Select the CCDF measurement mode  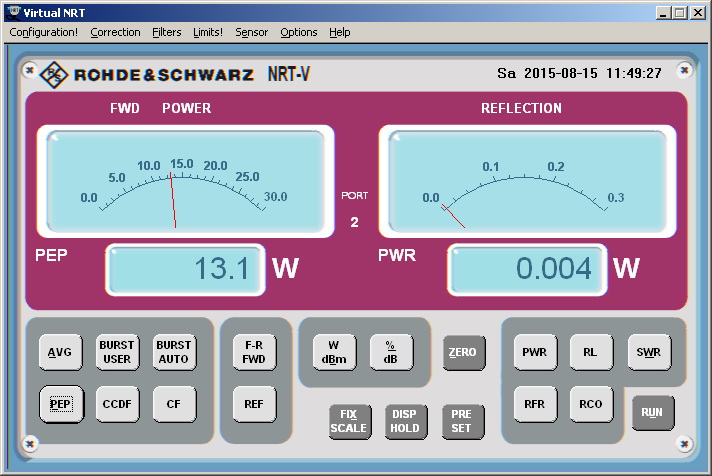click(x=117, y=404)
